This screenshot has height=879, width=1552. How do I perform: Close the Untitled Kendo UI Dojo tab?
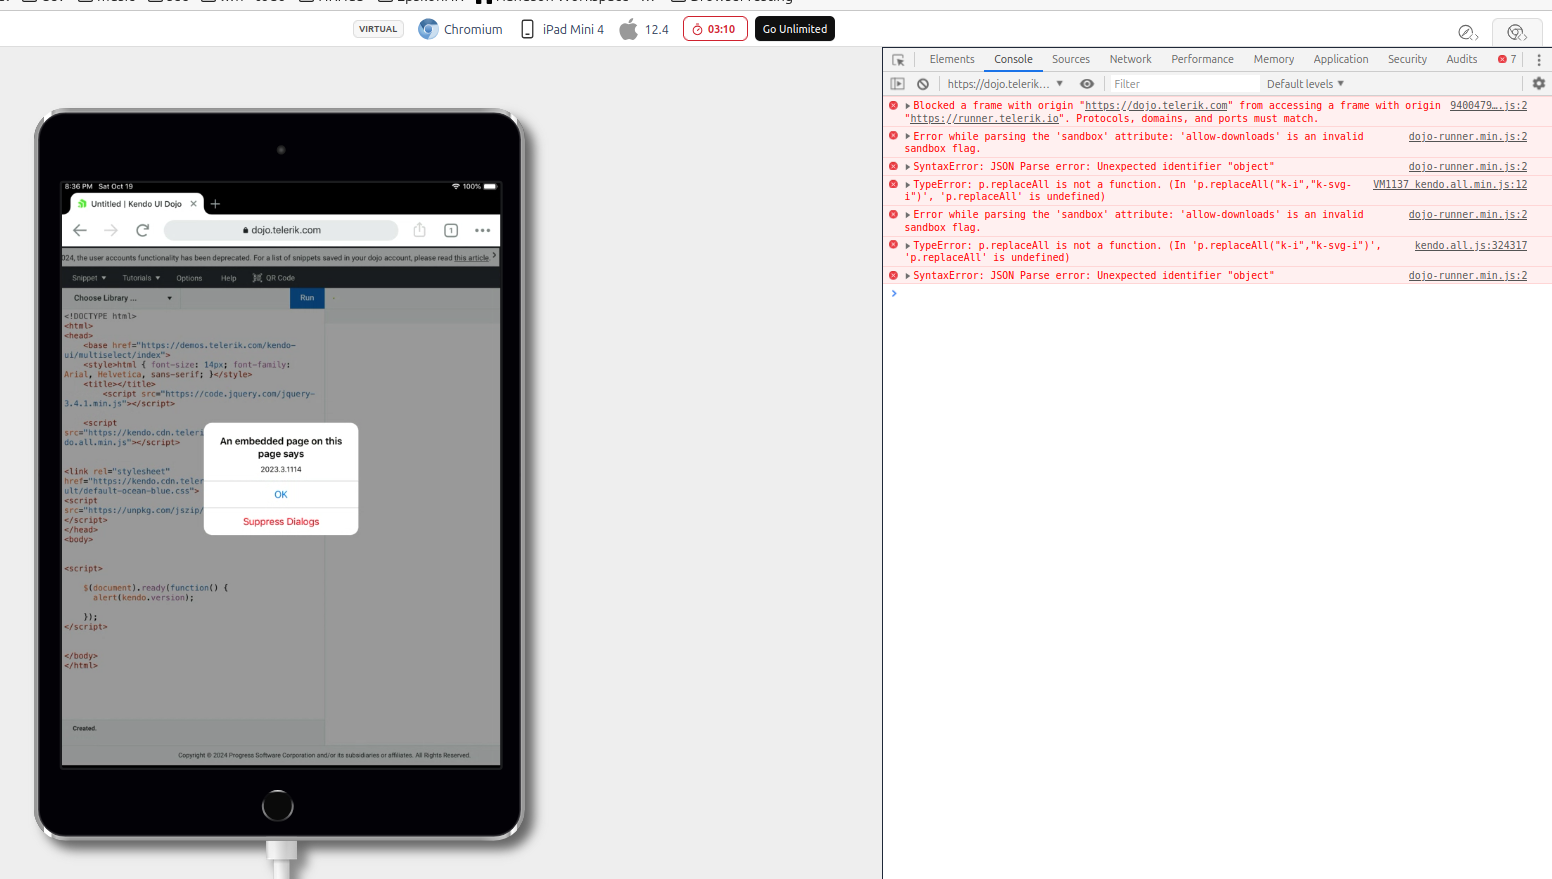coord(194,204)
